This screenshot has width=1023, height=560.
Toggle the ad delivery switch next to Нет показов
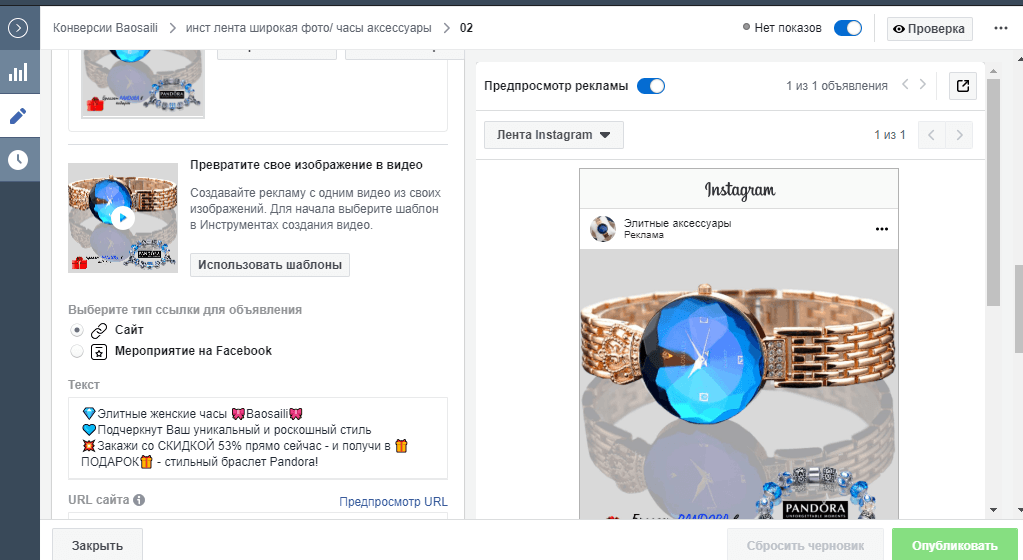tap(847, 28)
